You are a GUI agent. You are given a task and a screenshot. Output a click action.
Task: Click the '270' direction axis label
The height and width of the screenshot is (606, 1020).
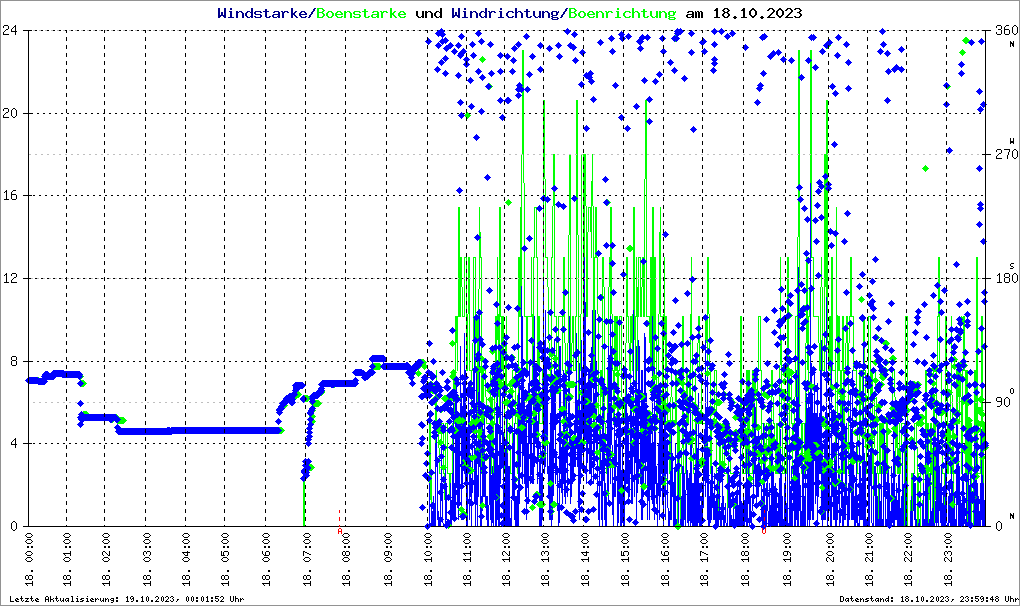[x=1006, y=154]
